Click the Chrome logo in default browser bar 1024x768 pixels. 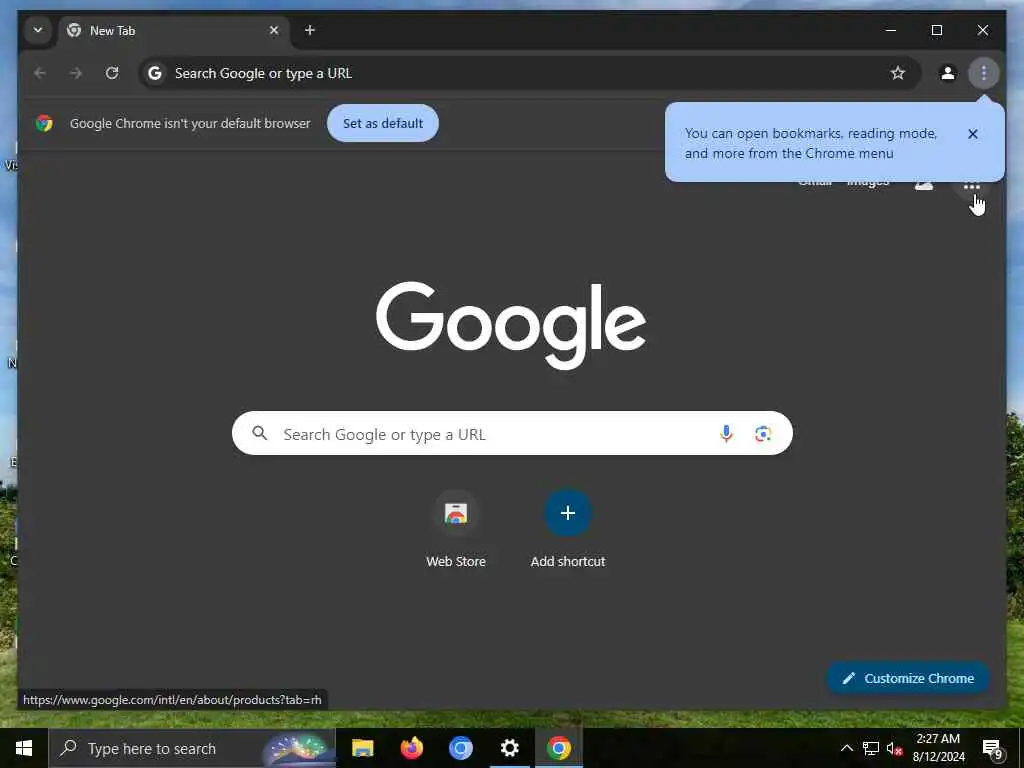tap(44, 123)
